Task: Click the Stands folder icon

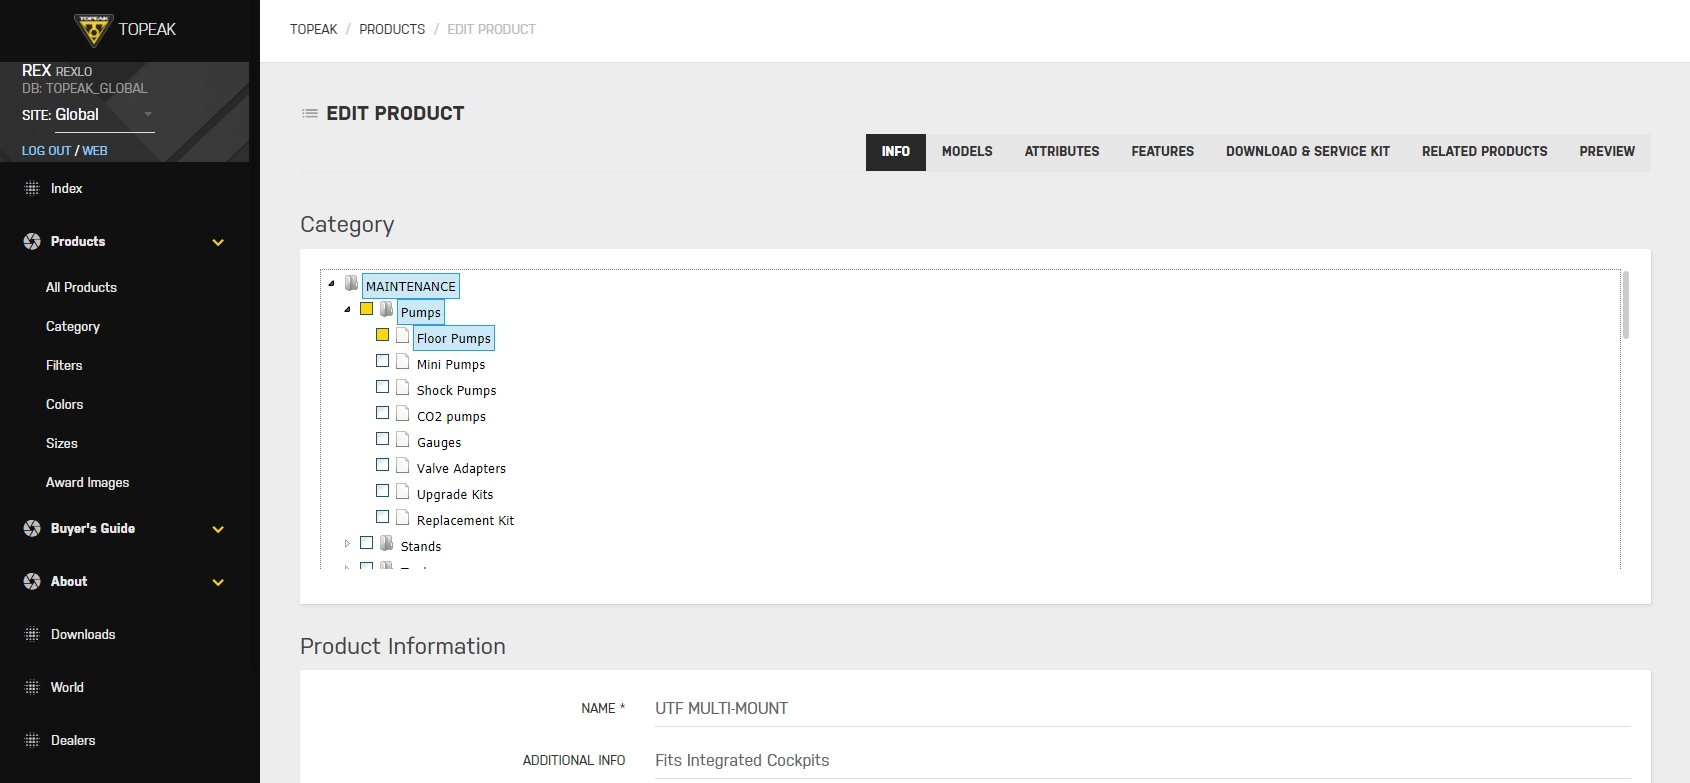Action: tap(386, 543)
